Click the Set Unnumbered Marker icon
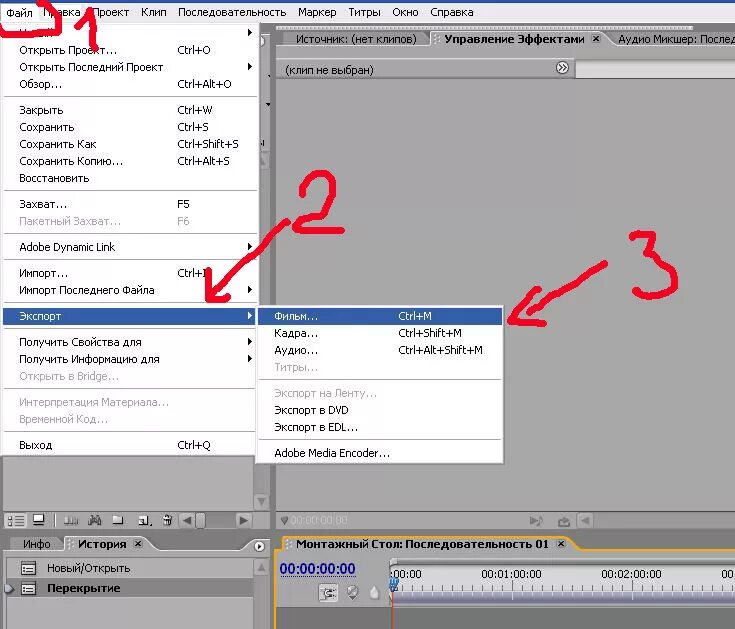This screenshot has height=629, width=735. tap(374, 593)
